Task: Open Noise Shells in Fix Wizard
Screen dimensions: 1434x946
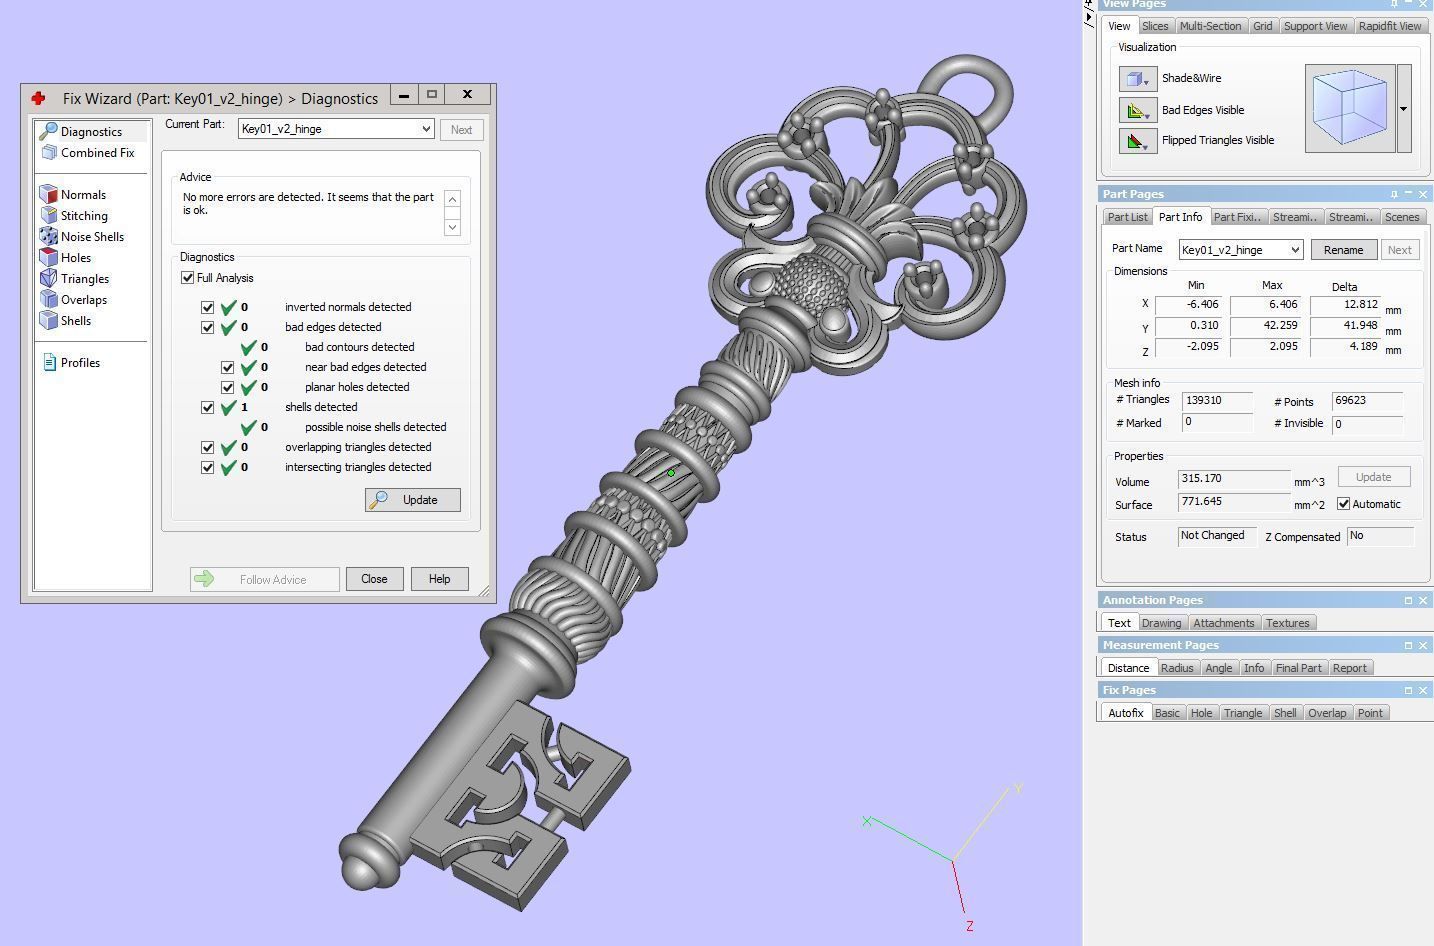Action: click(x=91, y=237)
